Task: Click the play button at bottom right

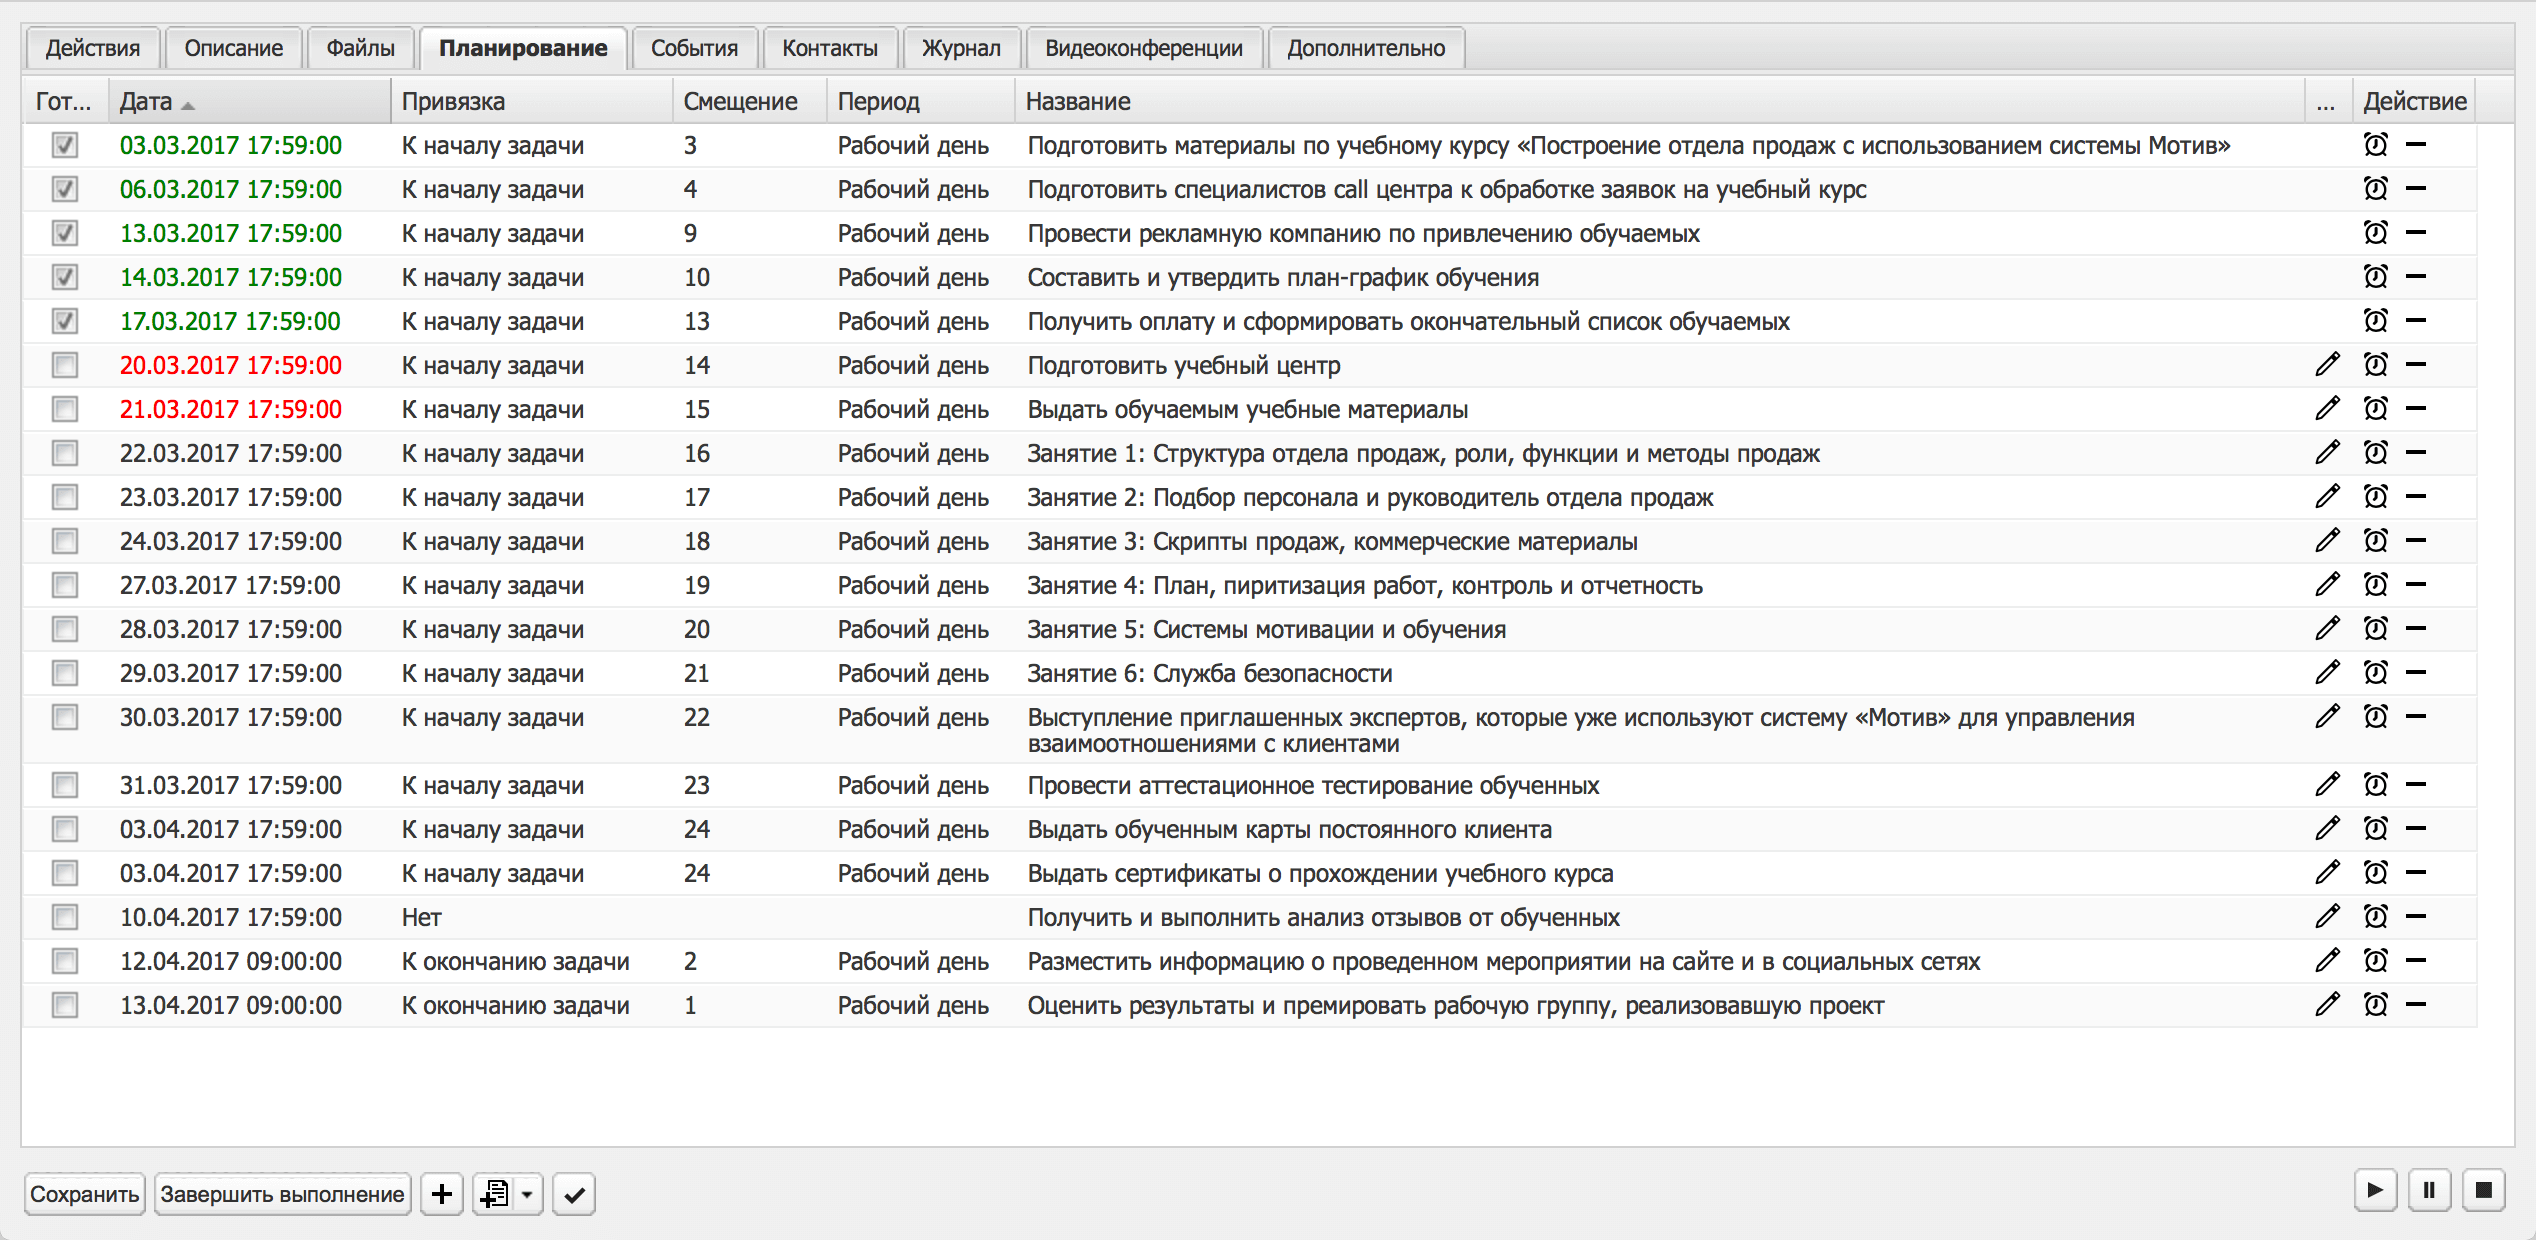Action: pyautogui.click(x=2375, y=1190)
